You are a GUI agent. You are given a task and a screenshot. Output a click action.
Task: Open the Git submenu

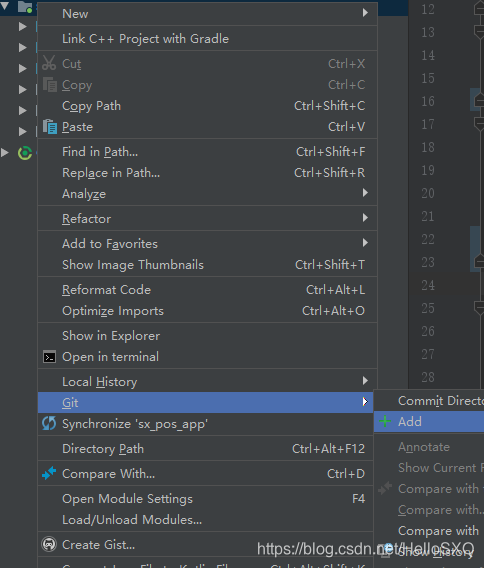205,402
